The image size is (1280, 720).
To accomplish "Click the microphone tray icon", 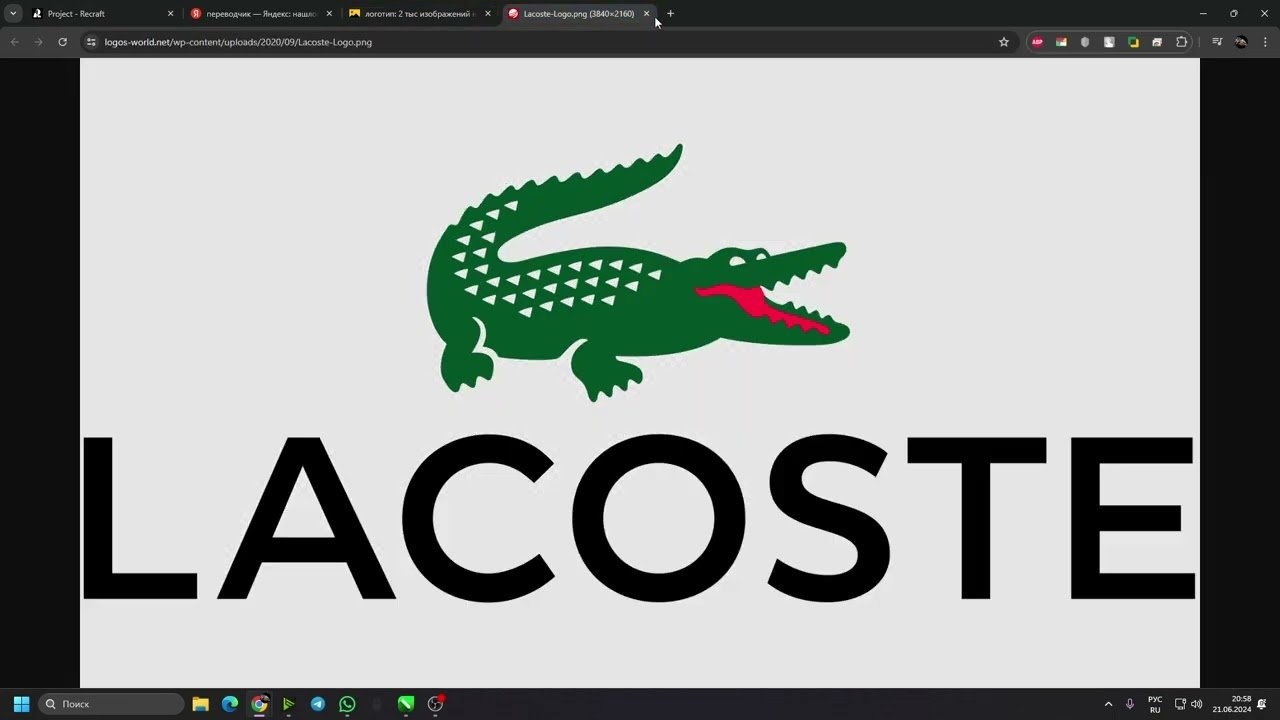I will coord(1130,704).
